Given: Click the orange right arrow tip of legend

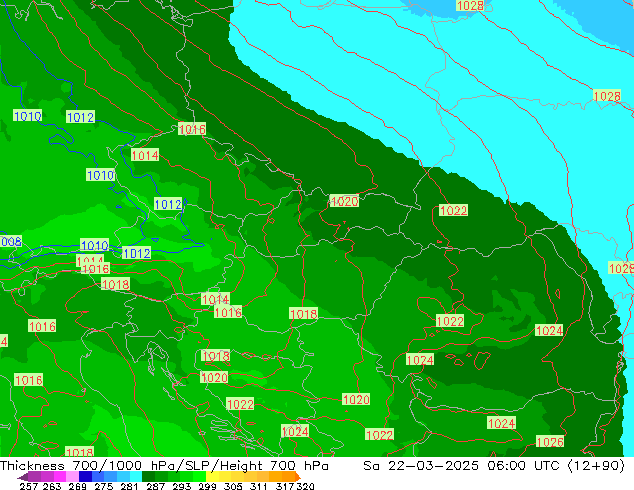Looking at the screenshot, I should pyautogui.click(x=298, y=477).
